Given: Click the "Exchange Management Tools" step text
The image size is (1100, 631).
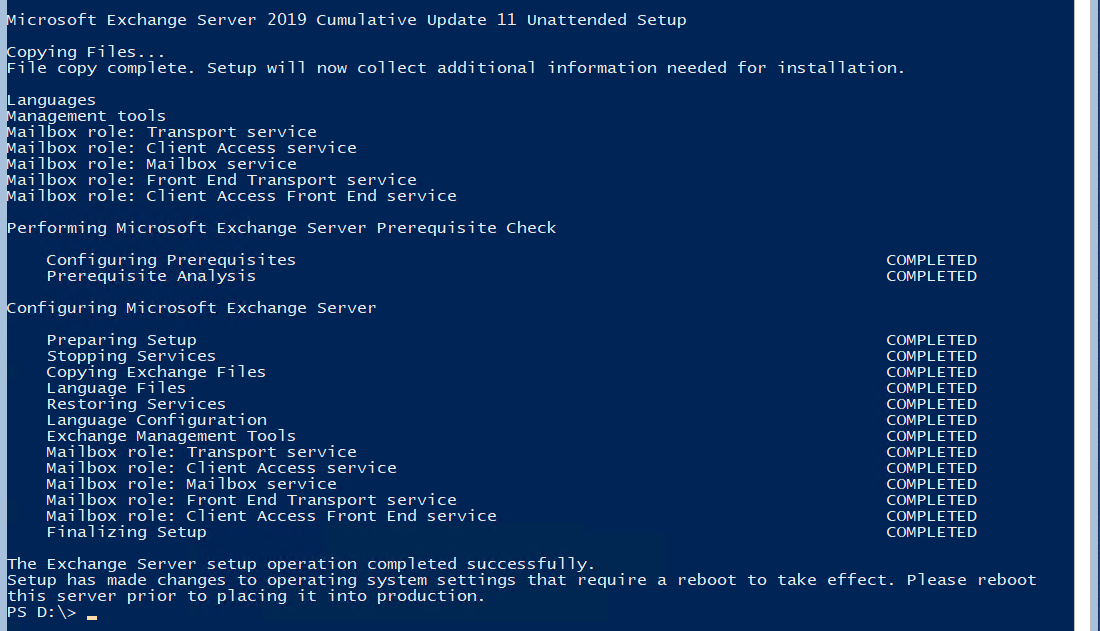Looking at the screenshot, I should coord(171,436).
